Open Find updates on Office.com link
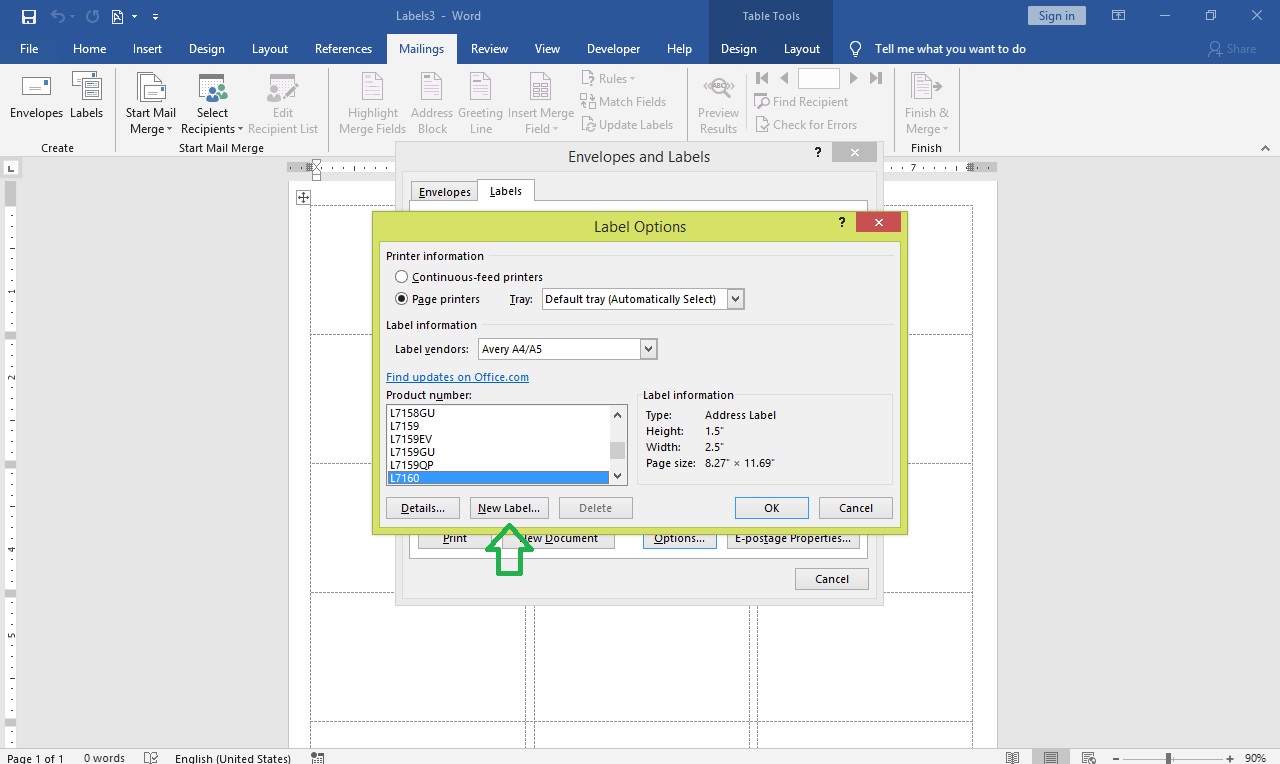The width and height of the screenshot is (1280, 764). coord(457,377)
